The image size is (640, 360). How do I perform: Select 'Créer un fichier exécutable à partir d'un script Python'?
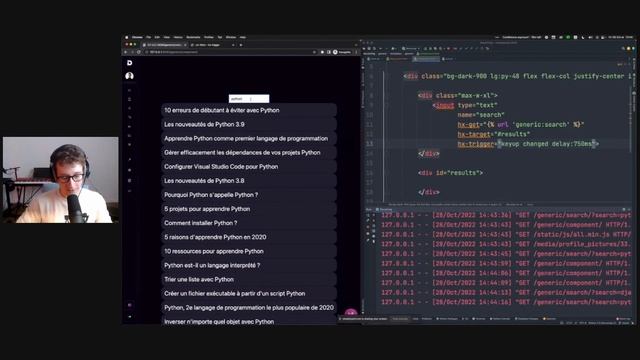(249, 293)
